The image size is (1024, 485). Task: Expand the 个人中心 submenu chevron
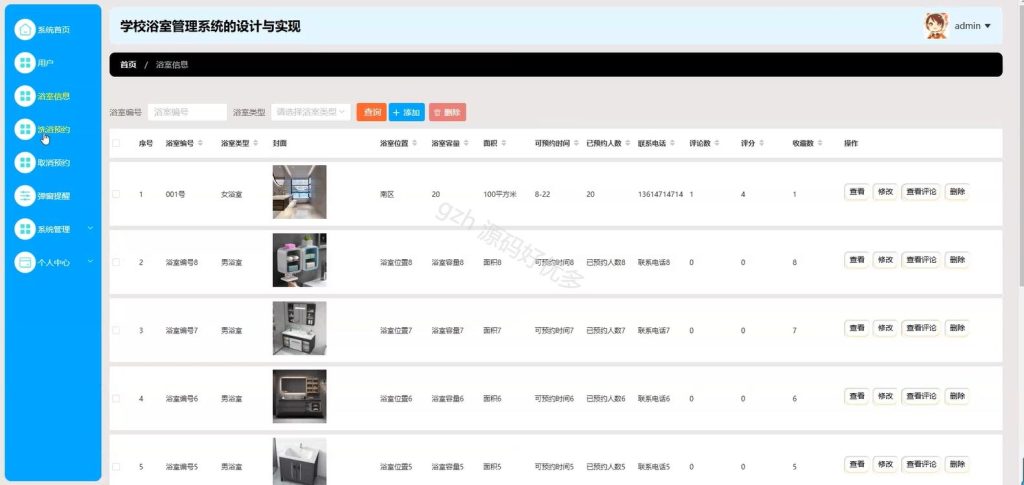[x=91, y=262]
